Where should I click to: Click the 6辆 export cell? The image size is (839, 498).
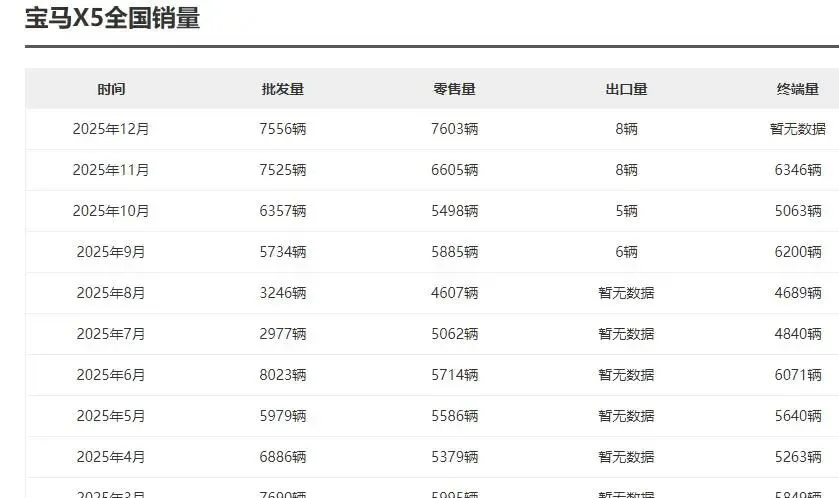626,252
